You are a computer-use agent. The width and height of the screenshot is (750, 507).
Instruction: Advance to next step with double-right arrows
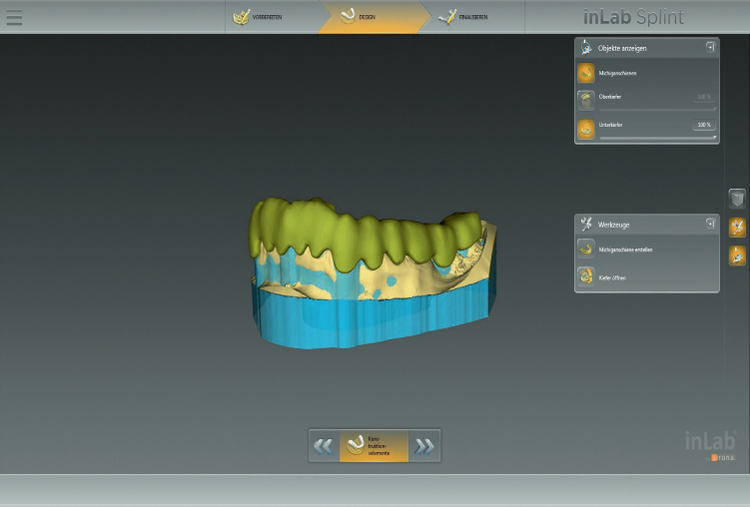pos(425,446)
